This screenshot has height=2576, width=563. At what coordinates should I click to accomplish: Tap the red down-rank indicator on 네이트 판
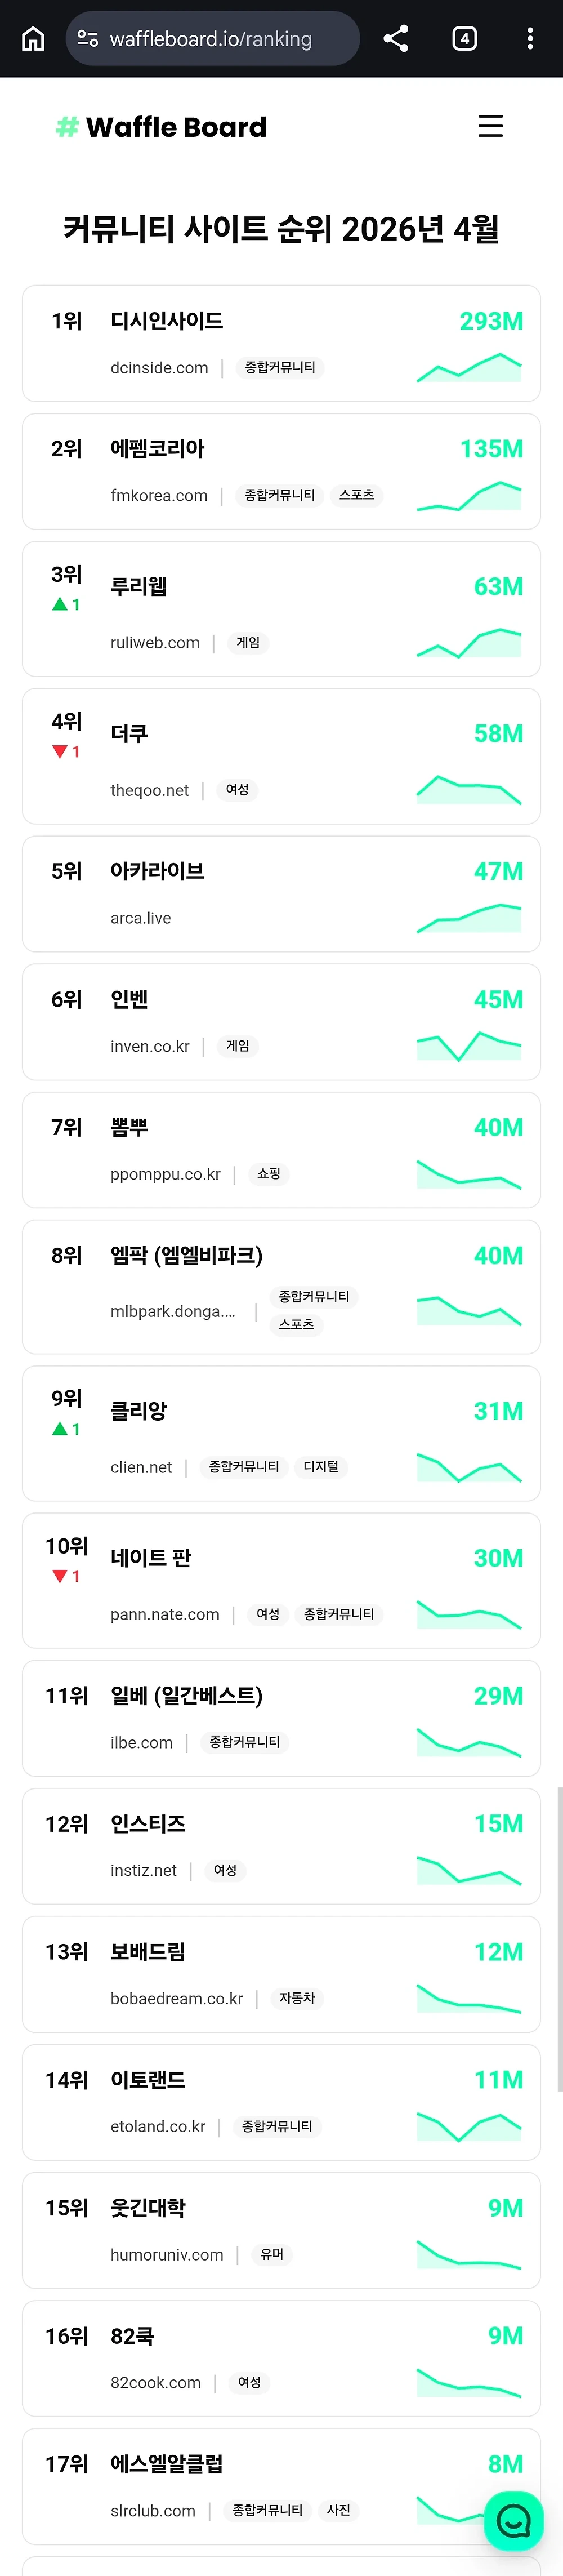click(x=66, y=1577)
